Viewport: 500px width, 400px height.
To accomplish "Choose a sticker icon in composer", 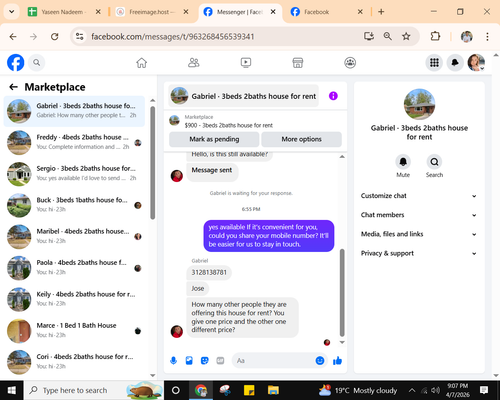I will [x=205, y=360].
